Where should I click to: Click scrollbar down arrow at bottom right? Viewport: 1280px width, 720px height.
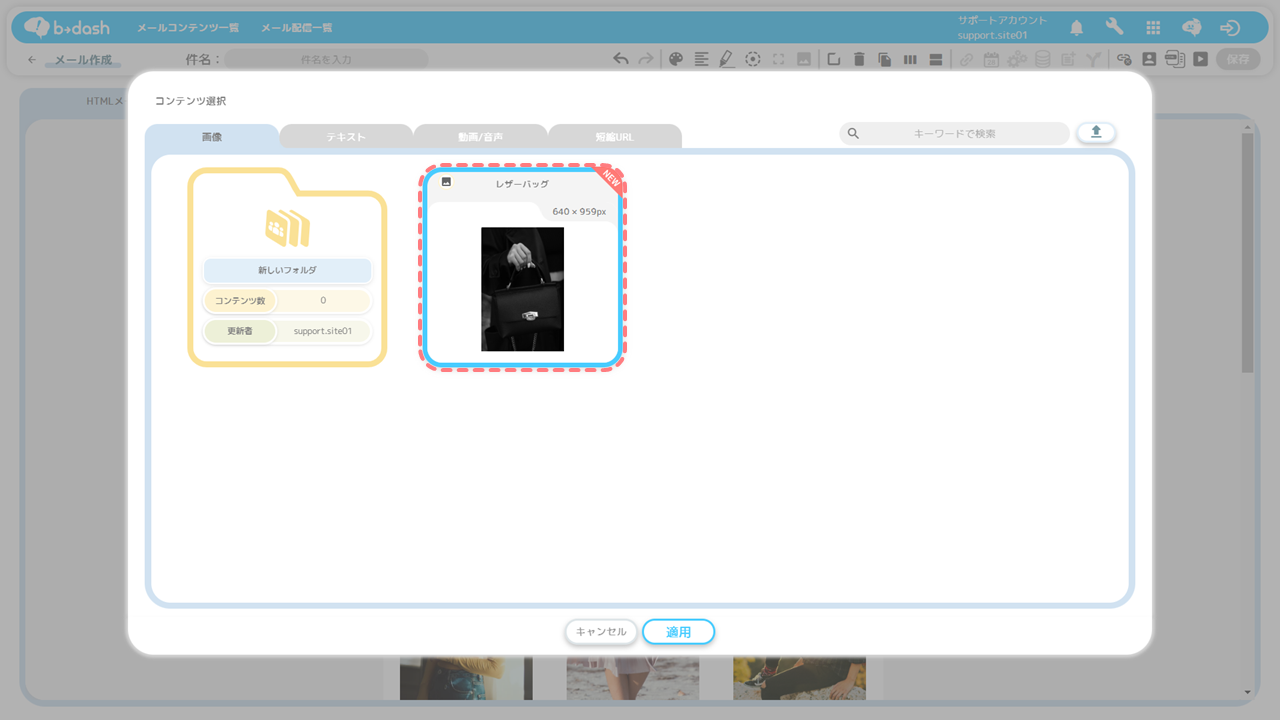1247,692
